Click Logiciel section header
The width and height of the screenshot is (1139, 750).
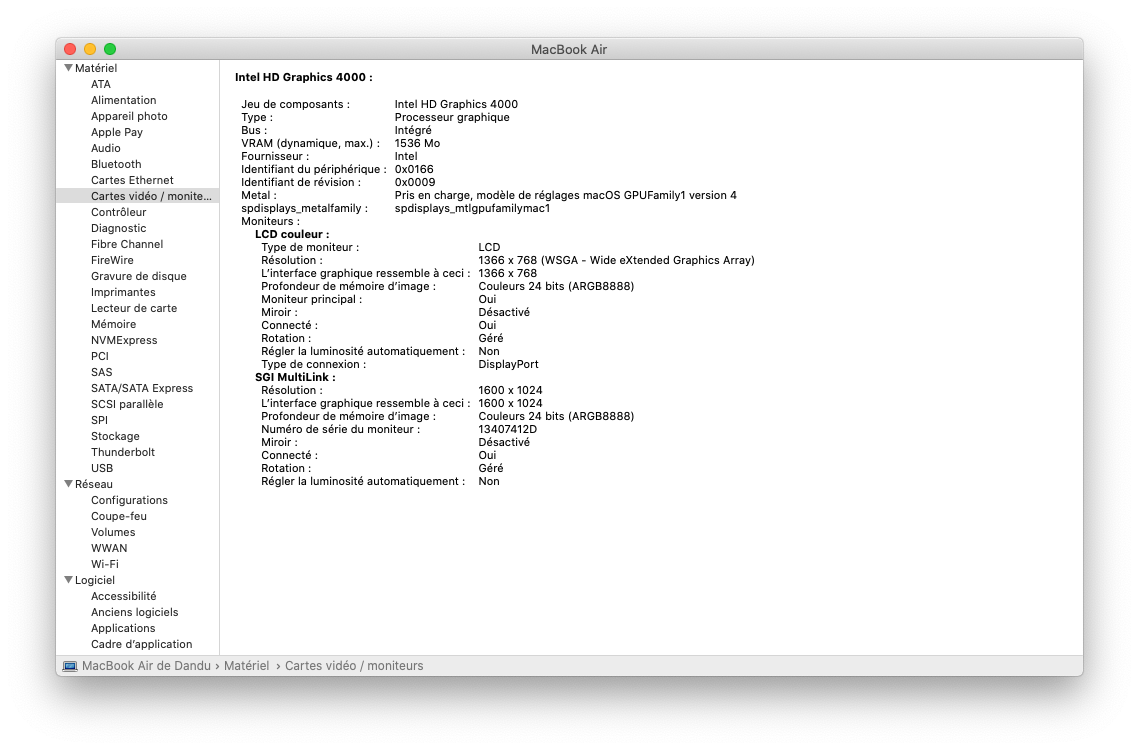click(x=95, y=580)
